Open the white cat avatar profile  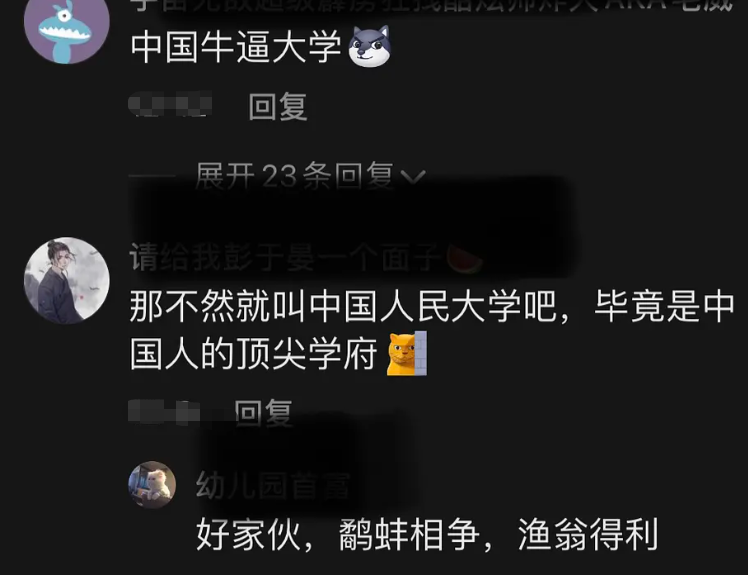pyautogui.click(x=152, y=484)
